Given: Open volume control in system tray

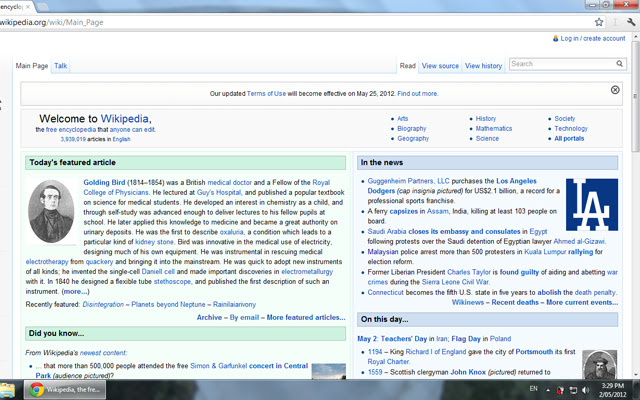Looking at the screenshot, I should (x=585, y=390).
